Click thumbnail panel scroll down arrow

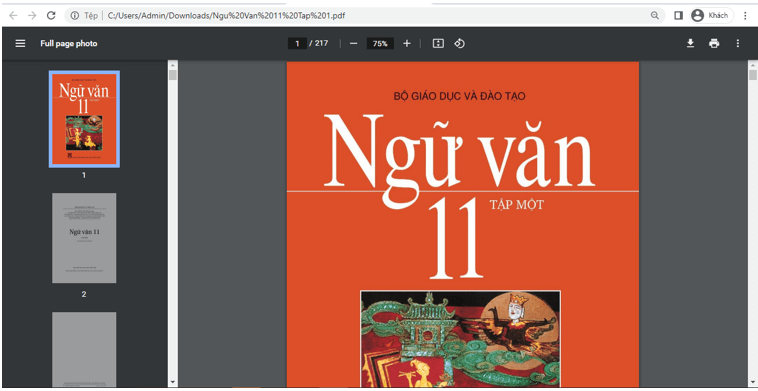tap(173, 382)
